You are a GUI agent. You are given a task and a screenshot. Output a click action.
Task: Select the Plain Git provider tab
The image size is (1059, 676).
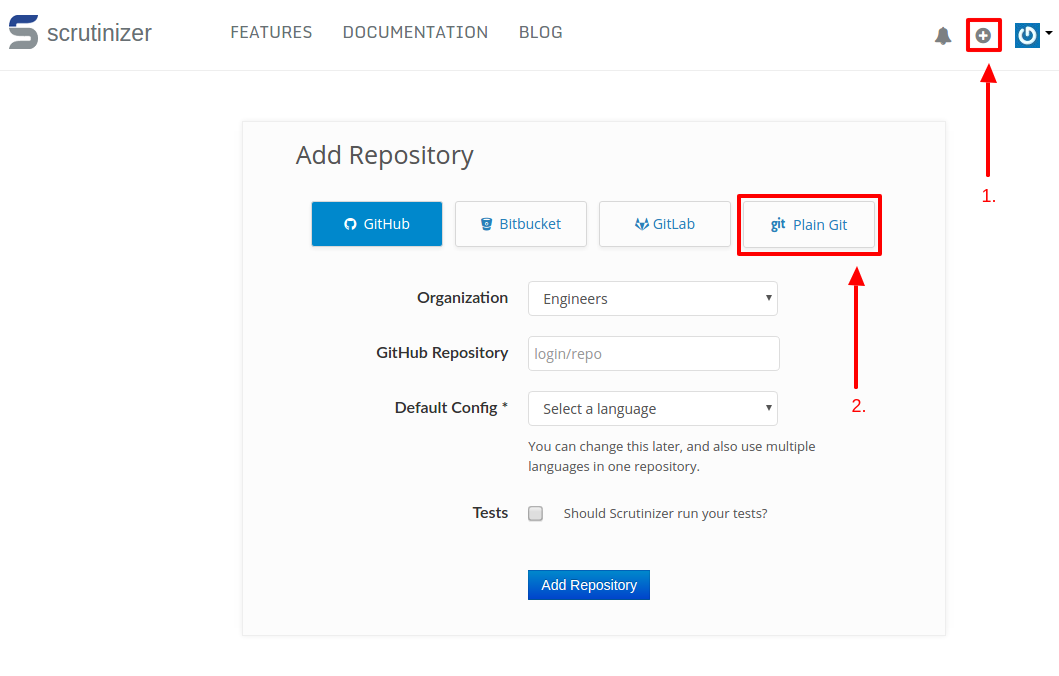808,224
